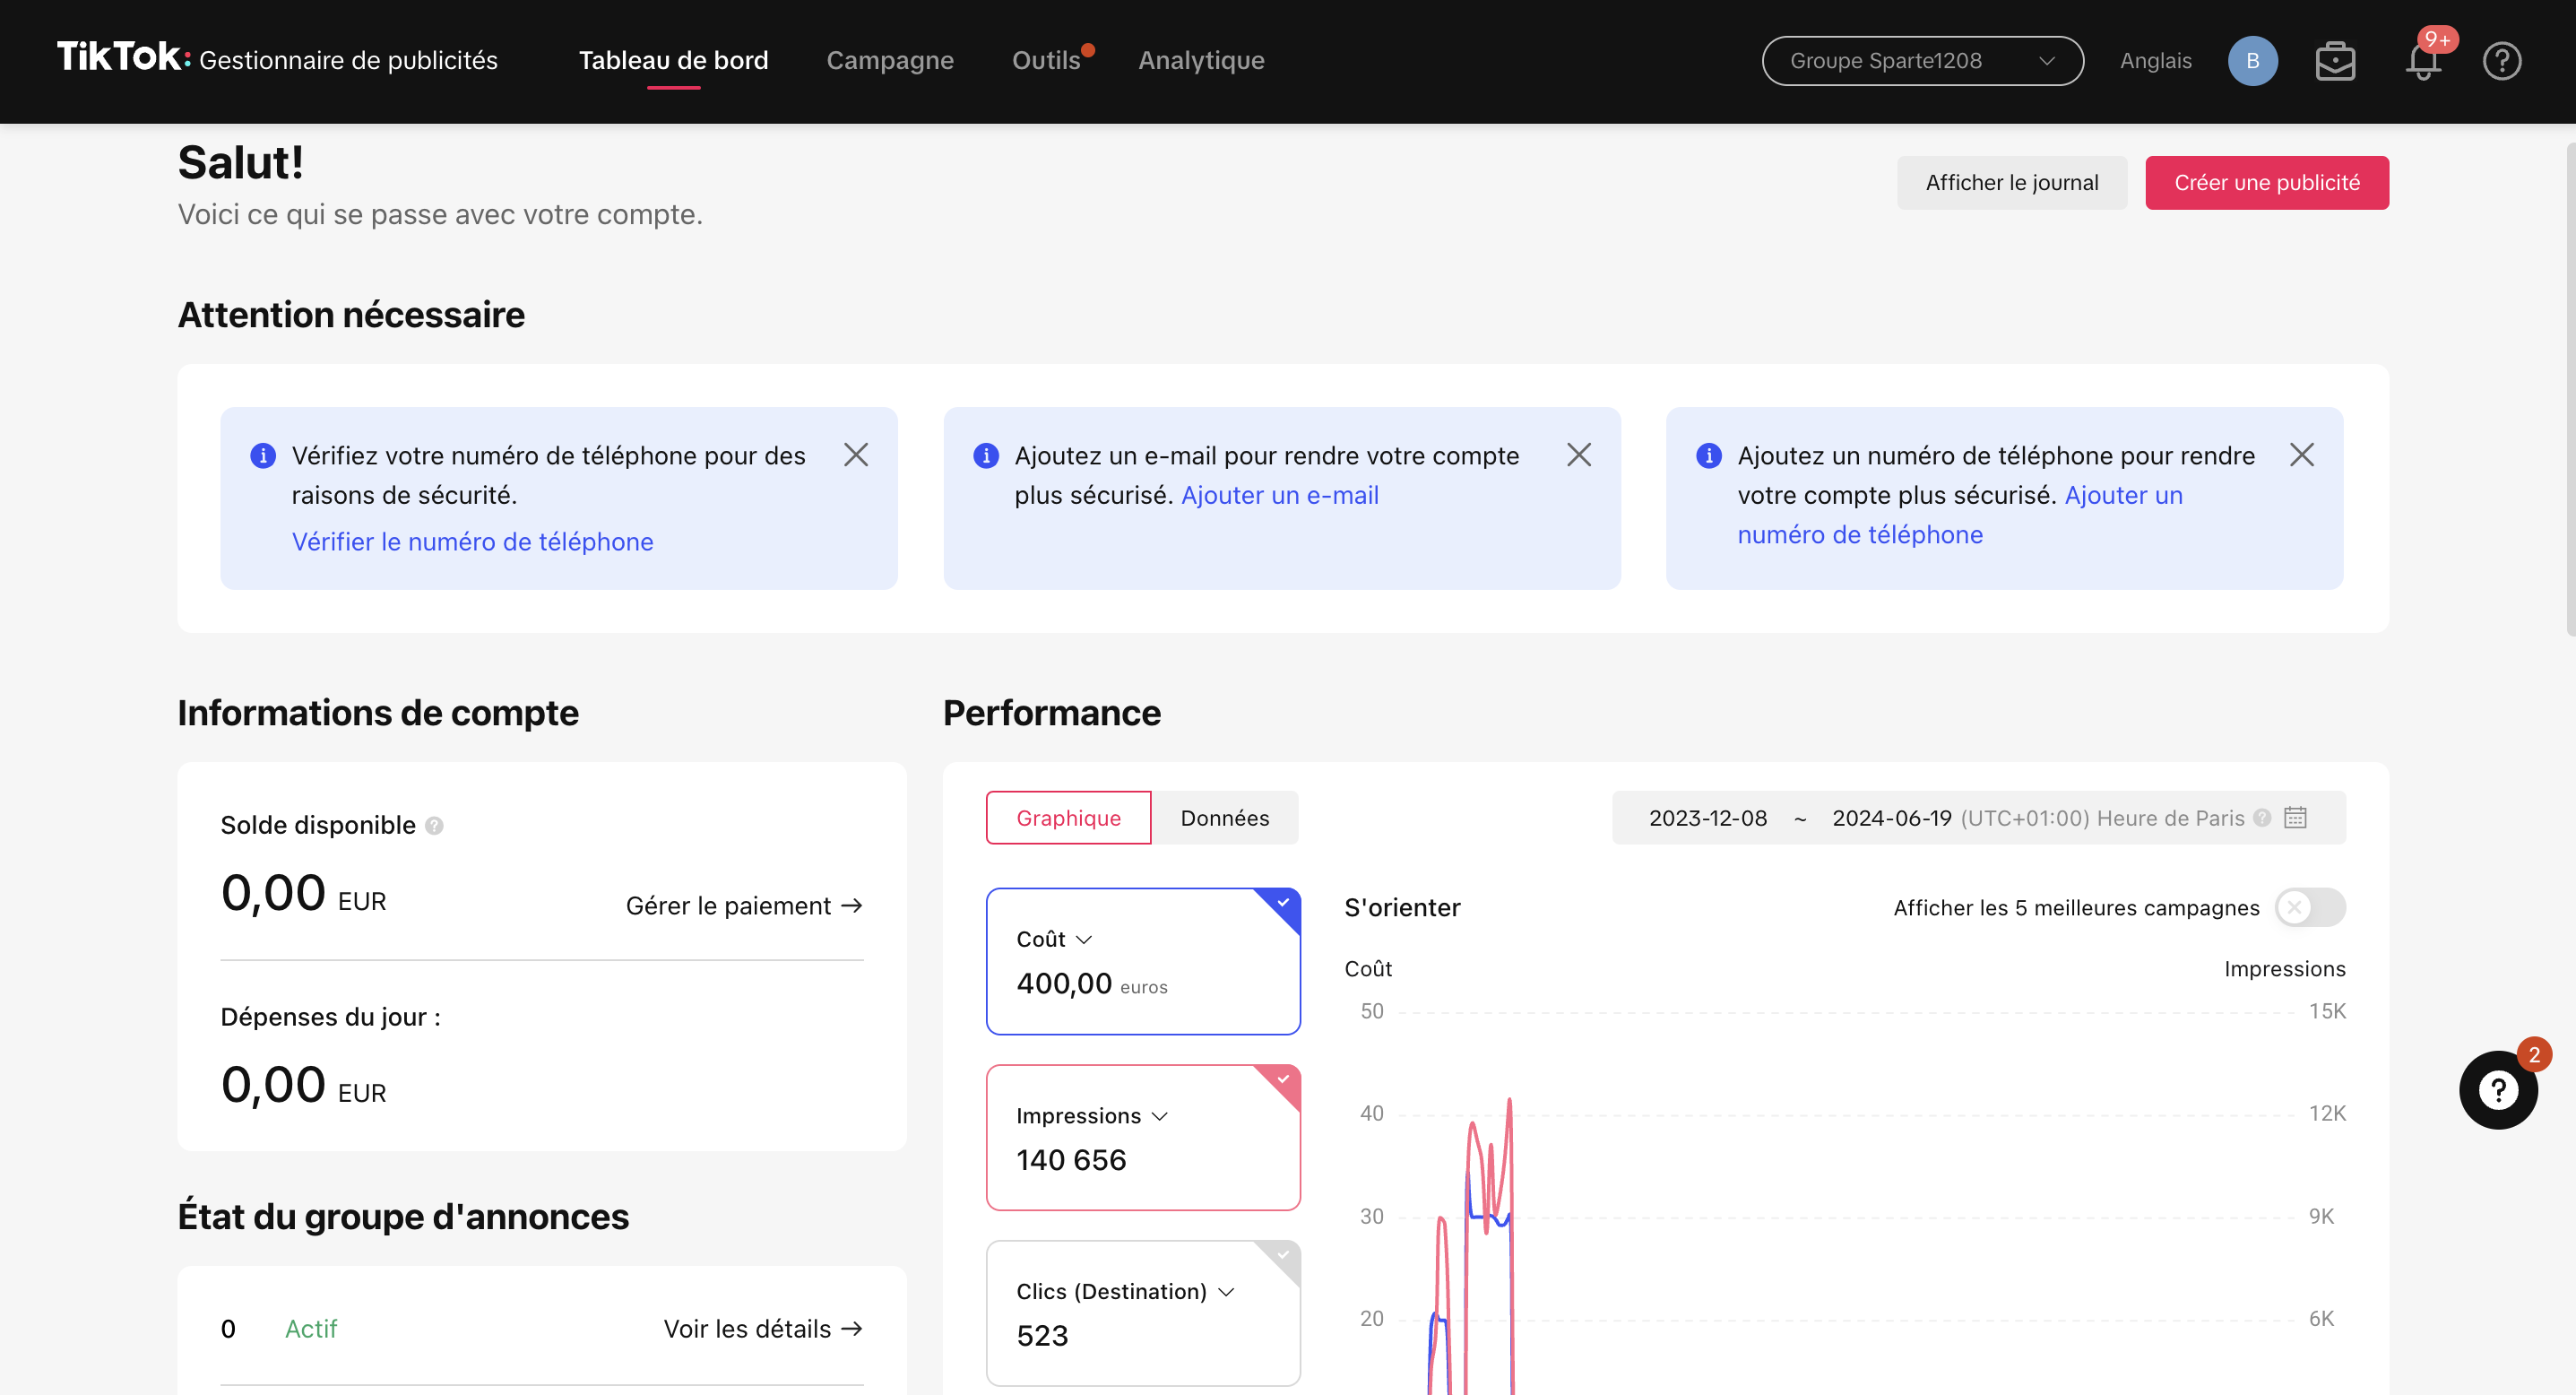
Task: Open the notifications bell icon
Action: 2422,61
